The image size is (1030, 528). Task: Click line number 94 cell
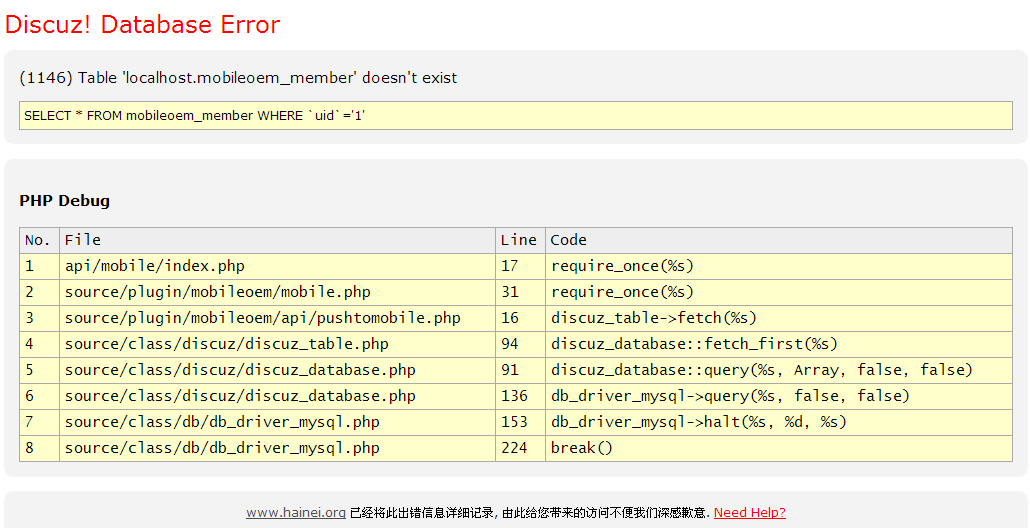coord(520,344)
